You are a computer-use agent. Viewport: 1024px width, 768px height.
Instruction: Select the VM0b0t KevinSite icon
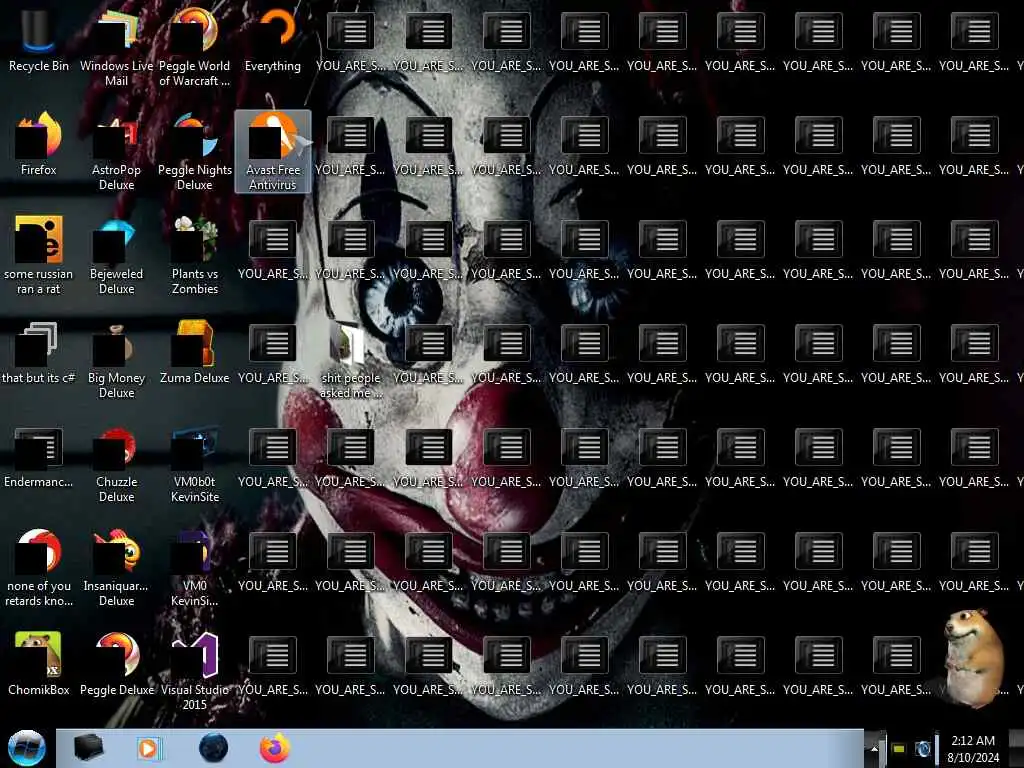[195, 464]
